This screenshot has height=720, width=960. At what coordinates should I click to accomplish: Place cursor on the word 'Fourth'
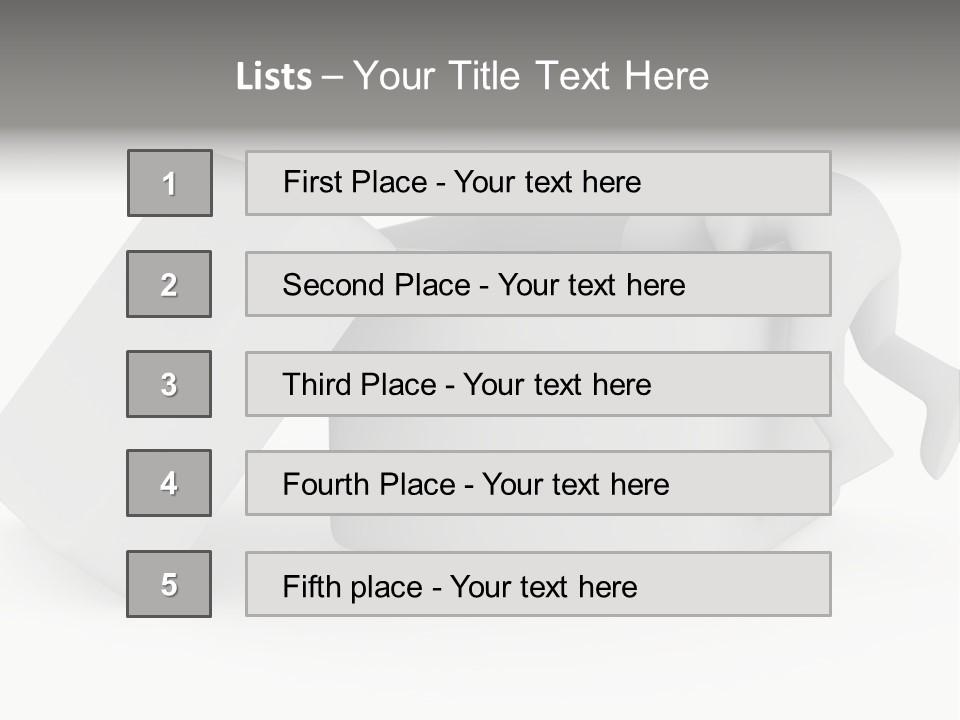tap(327, 485)
